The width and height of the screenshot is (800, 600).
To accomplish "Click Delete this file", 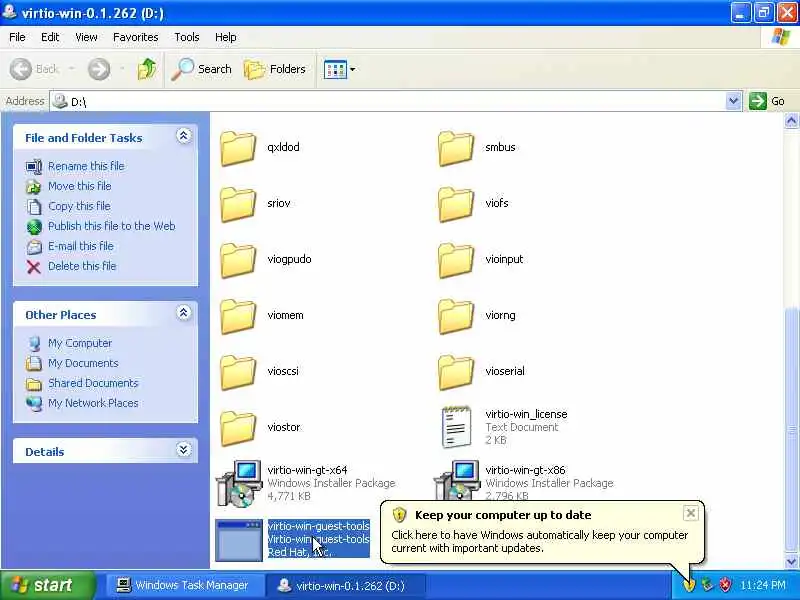I will pos(82,266).
